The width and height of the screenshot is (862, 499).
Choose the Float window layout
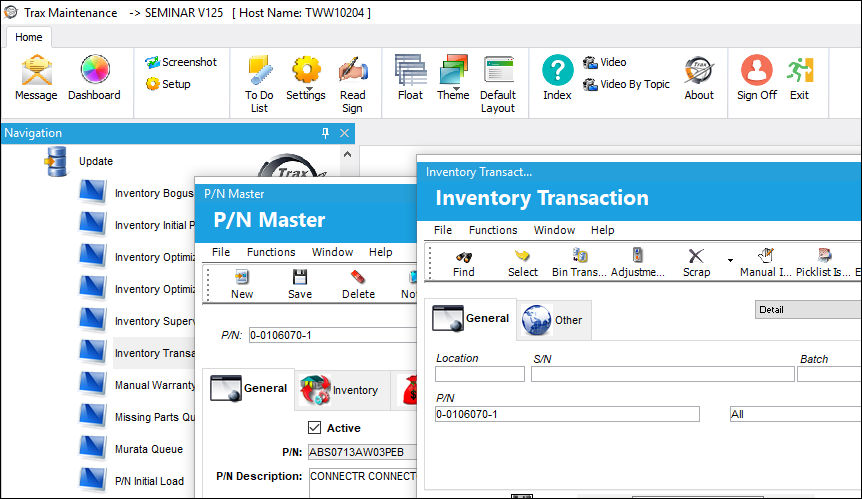pos(411,77)
